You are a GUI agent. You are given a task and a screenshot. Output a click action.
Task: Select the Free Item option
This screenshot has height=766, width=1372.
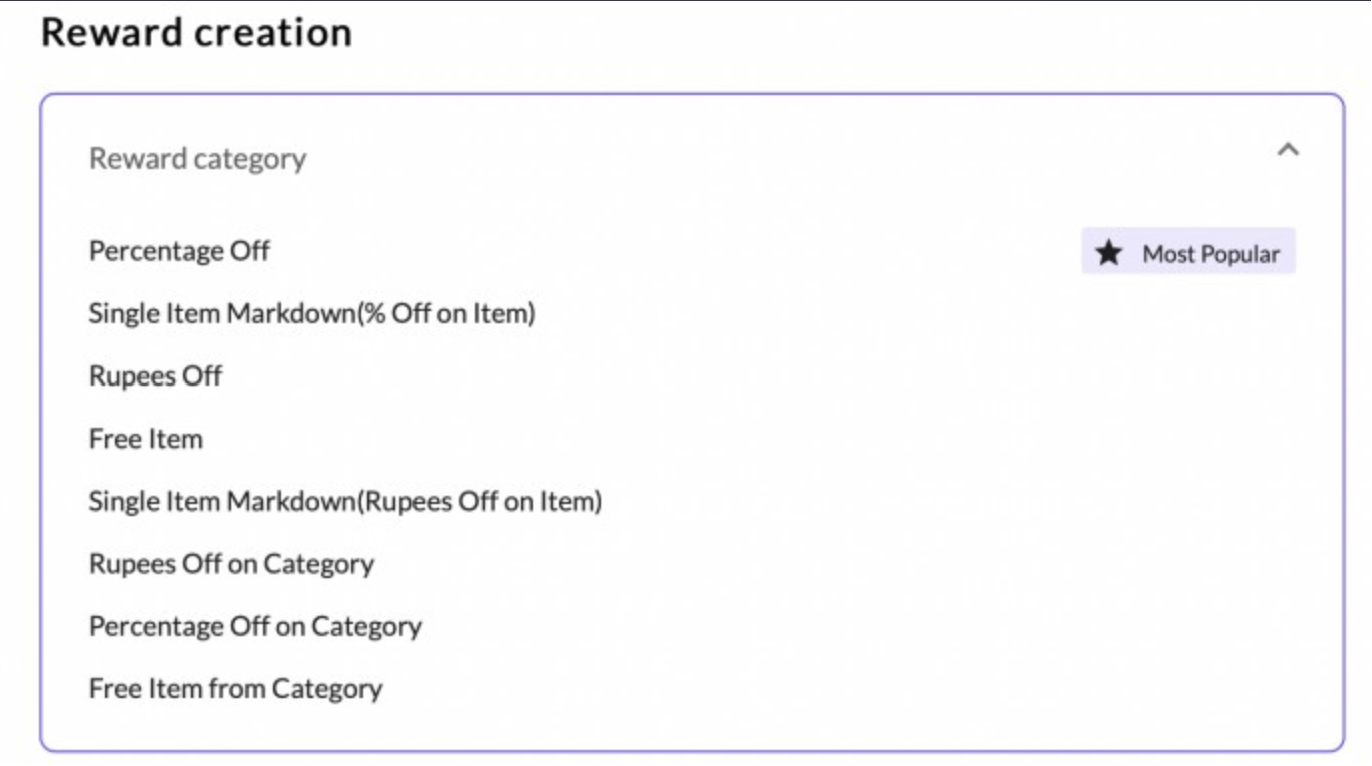pos(146,439)
